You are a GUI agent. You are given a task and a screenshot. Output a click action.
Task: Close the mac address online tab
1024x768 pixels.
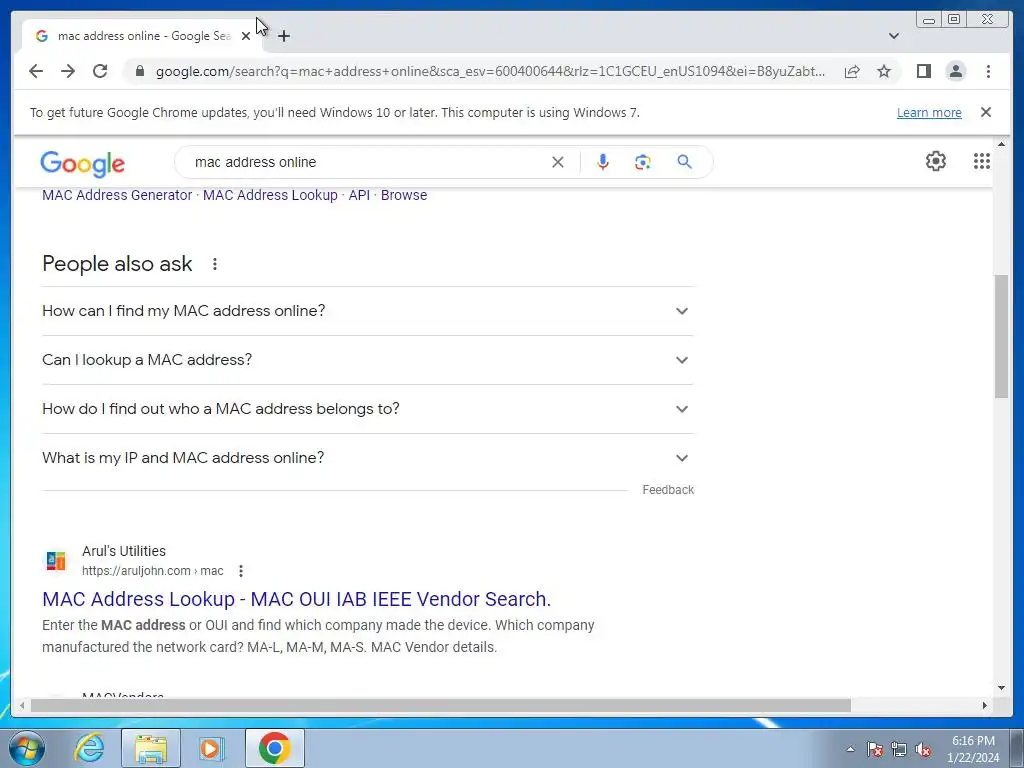coord(246,36)
